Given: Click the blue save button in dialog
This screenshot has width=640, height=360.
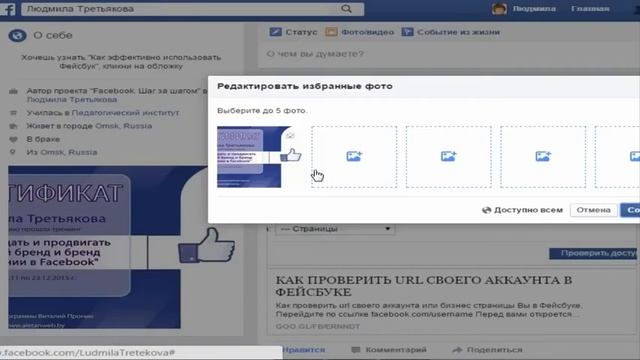Looking at the screenshot, I should click(630, 210).
